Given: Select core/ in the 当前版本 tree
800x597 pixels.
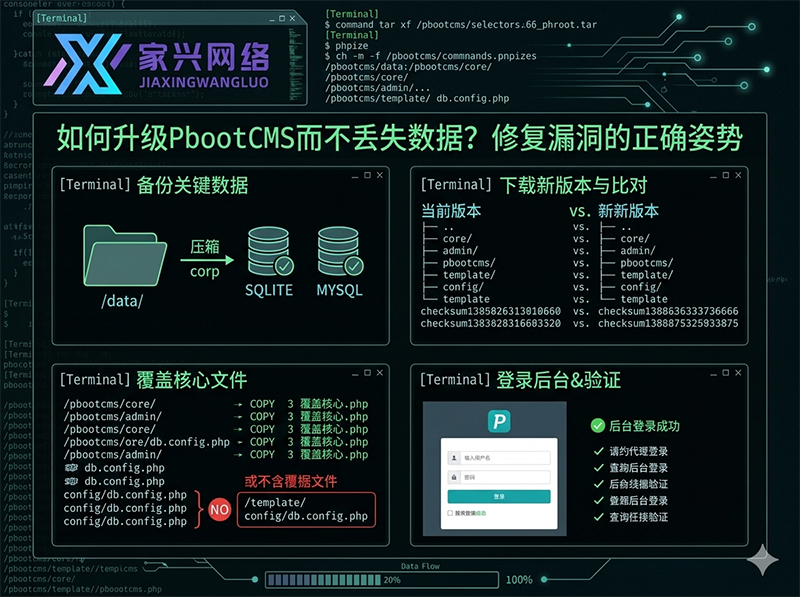Looking at the screenshot, I should pyautogui.click(x=457, y=238).
